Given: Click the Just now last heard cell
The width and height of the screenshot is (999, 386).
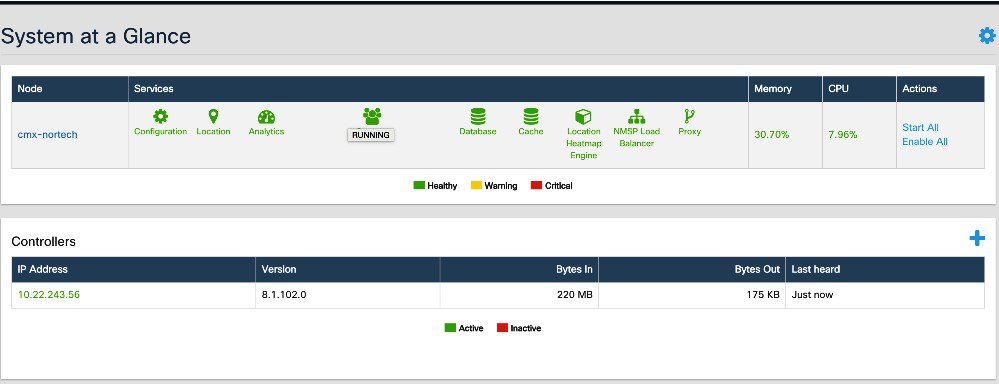Looking at the screenshot, I should (x=885, y=295).
